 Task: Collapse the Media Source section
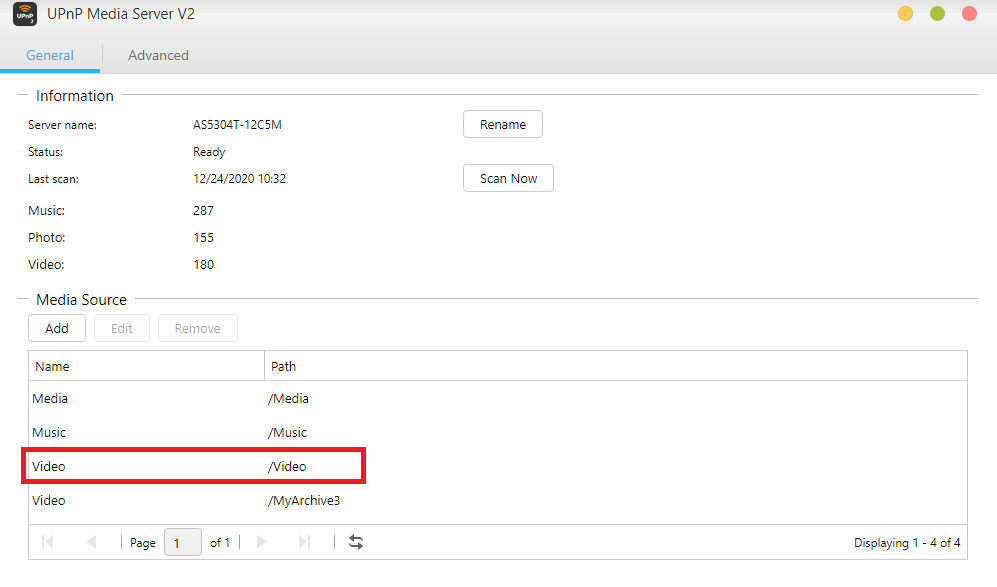23,299
